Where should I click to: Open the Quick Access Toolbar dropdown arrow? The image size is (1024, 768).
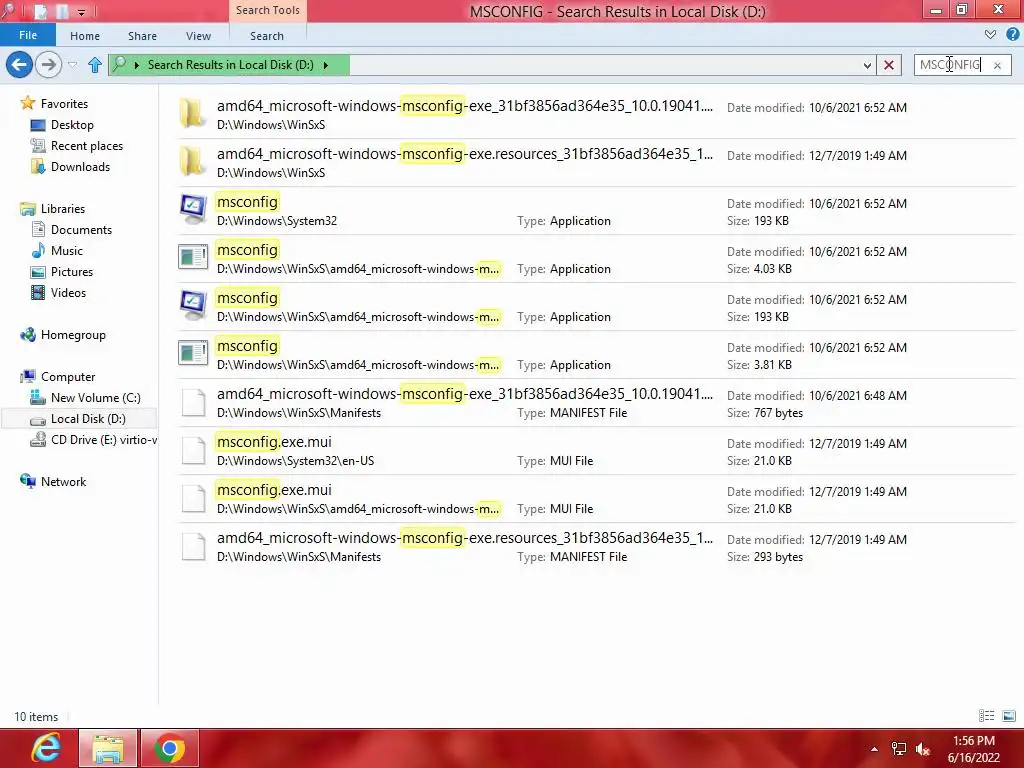coord(81,11)
